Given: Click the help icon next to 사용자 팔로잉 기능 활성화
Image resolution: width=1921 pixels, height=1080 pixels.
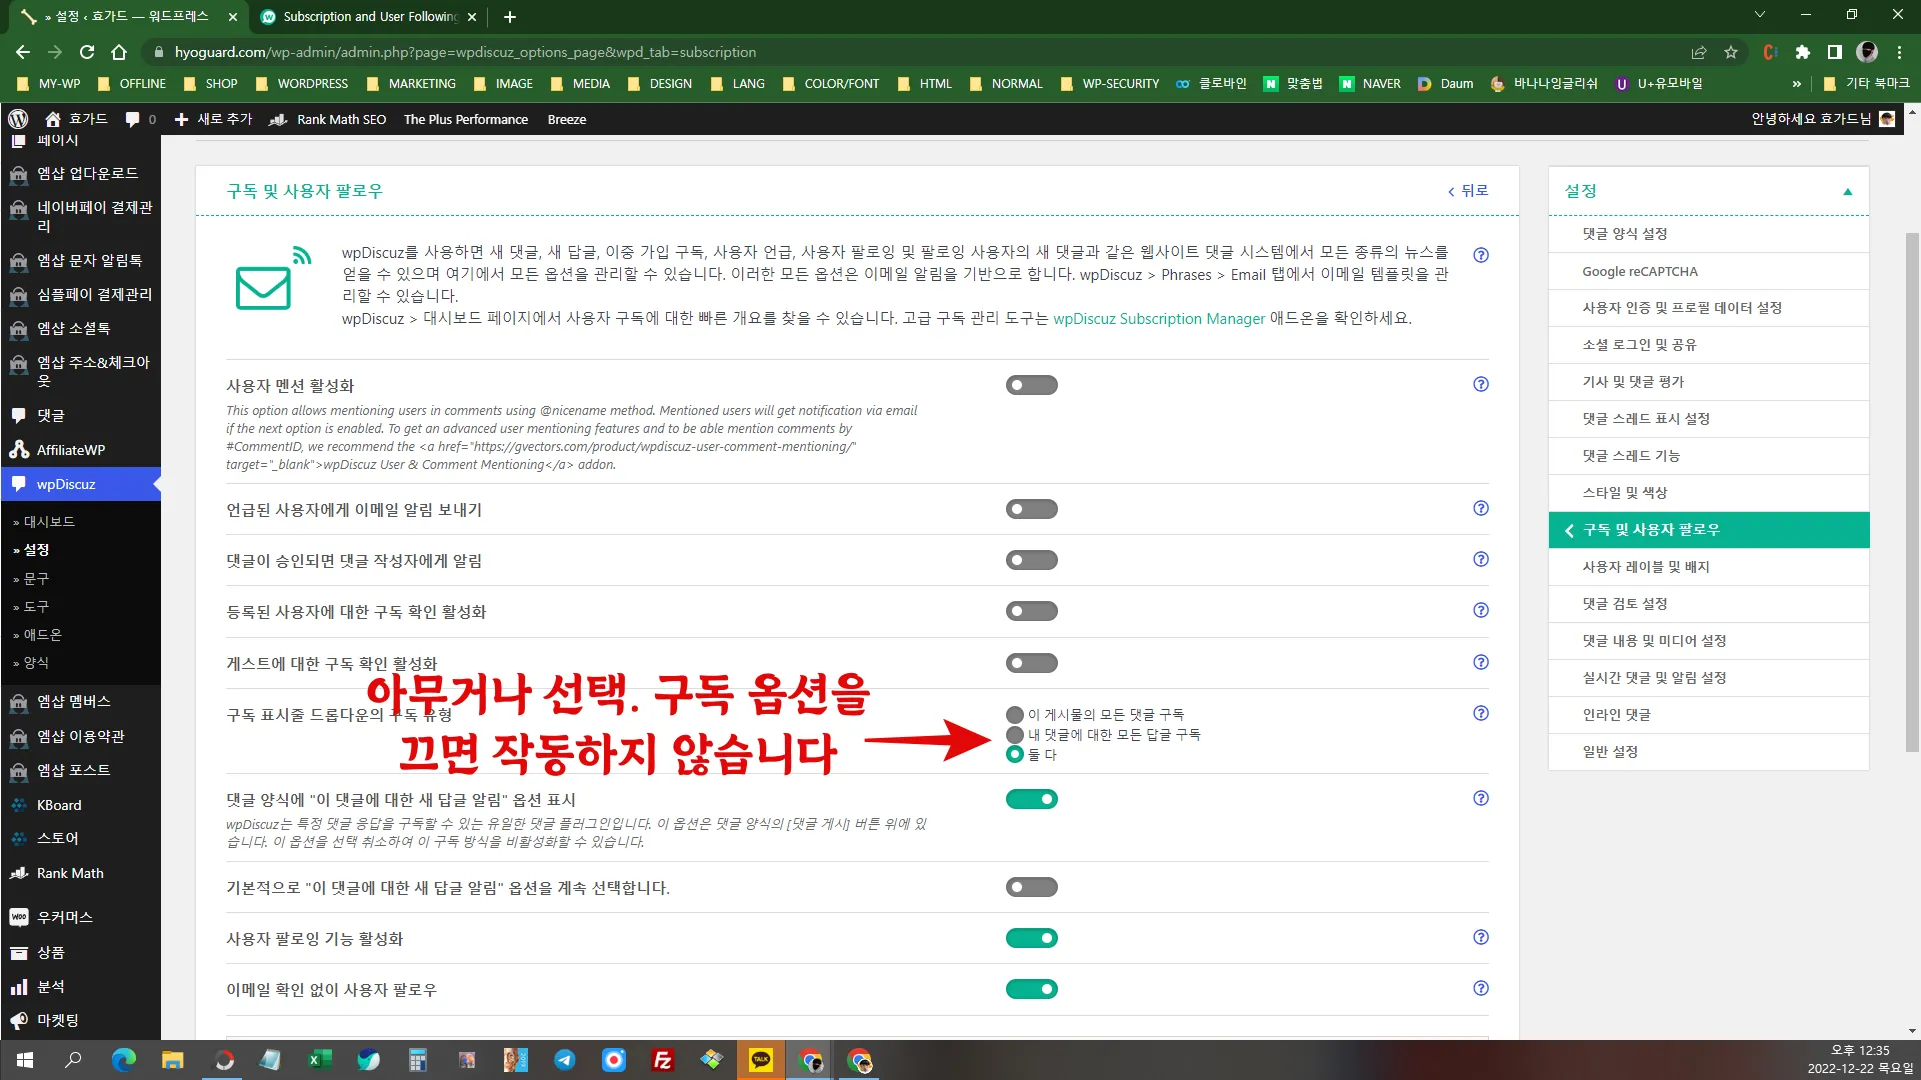Looking at the screenshot, I should click(1481, 938).
